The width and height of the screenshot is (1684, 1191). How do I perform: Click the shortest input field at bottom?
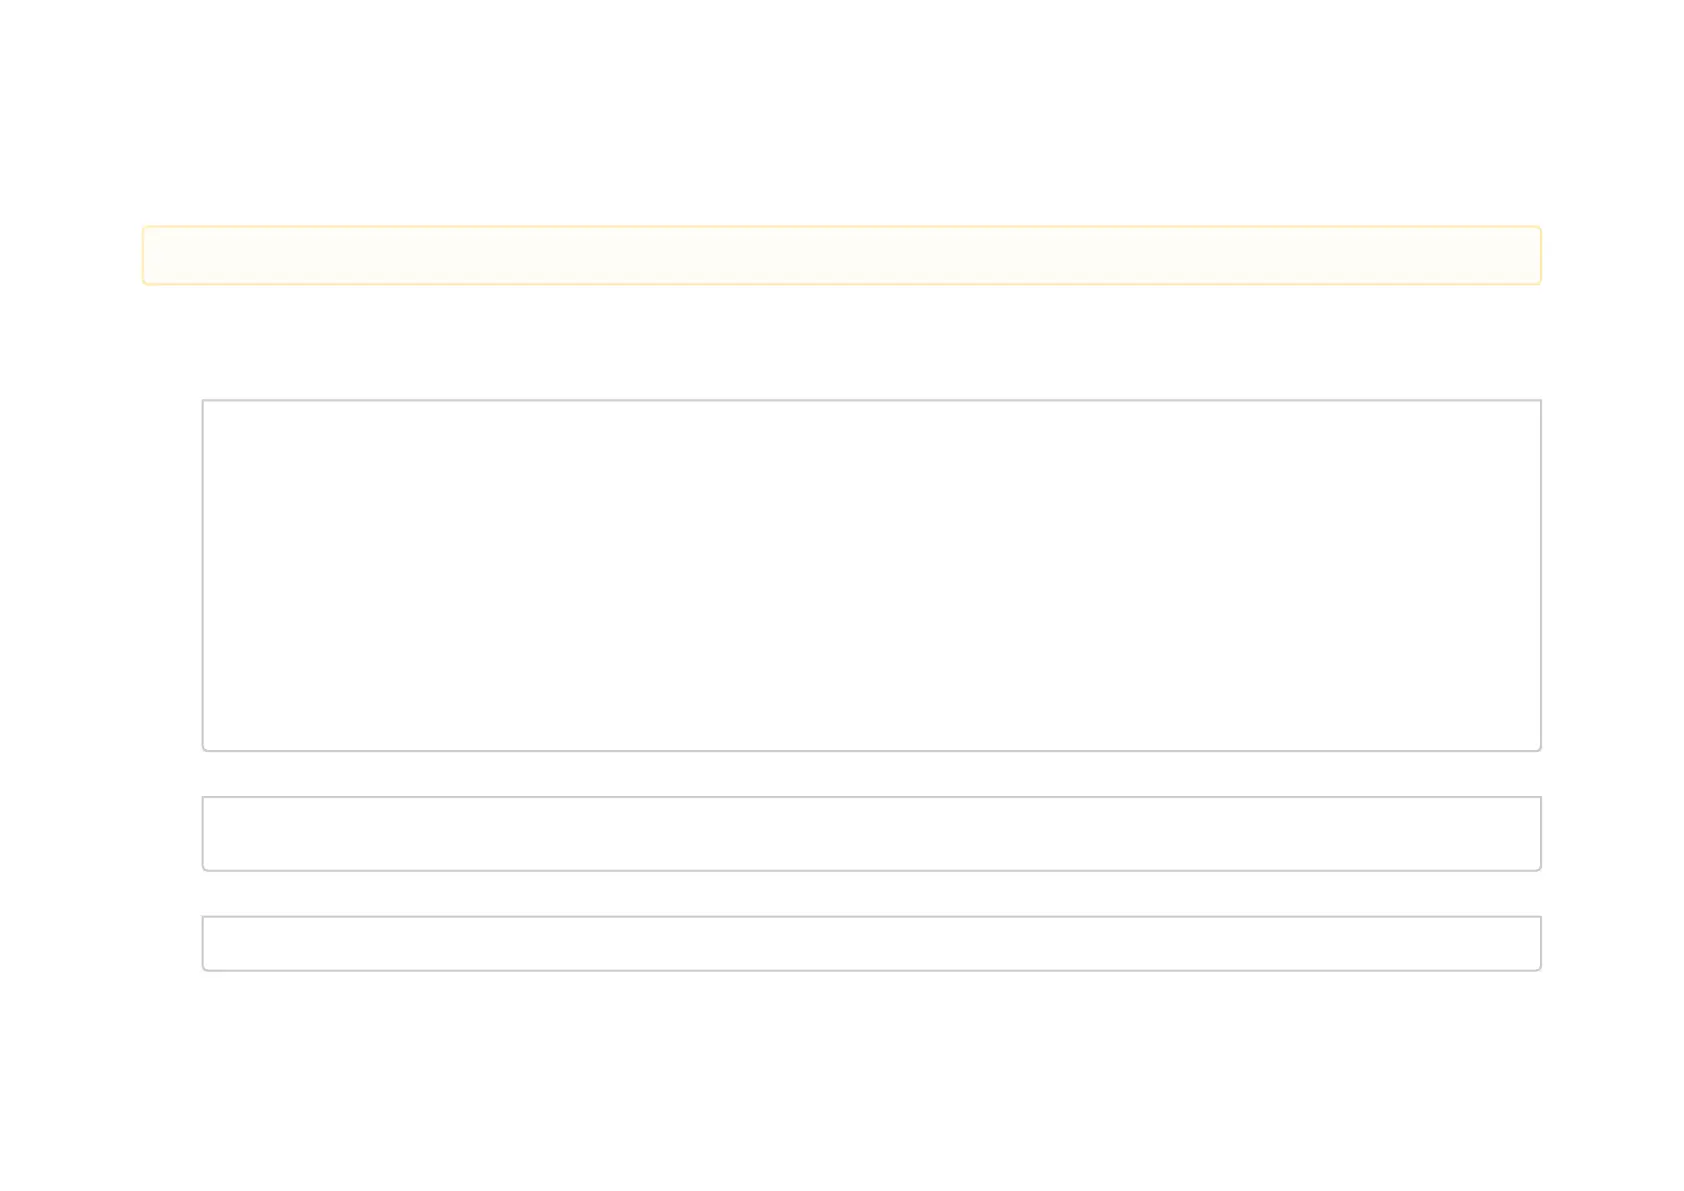tap(871, 943)
